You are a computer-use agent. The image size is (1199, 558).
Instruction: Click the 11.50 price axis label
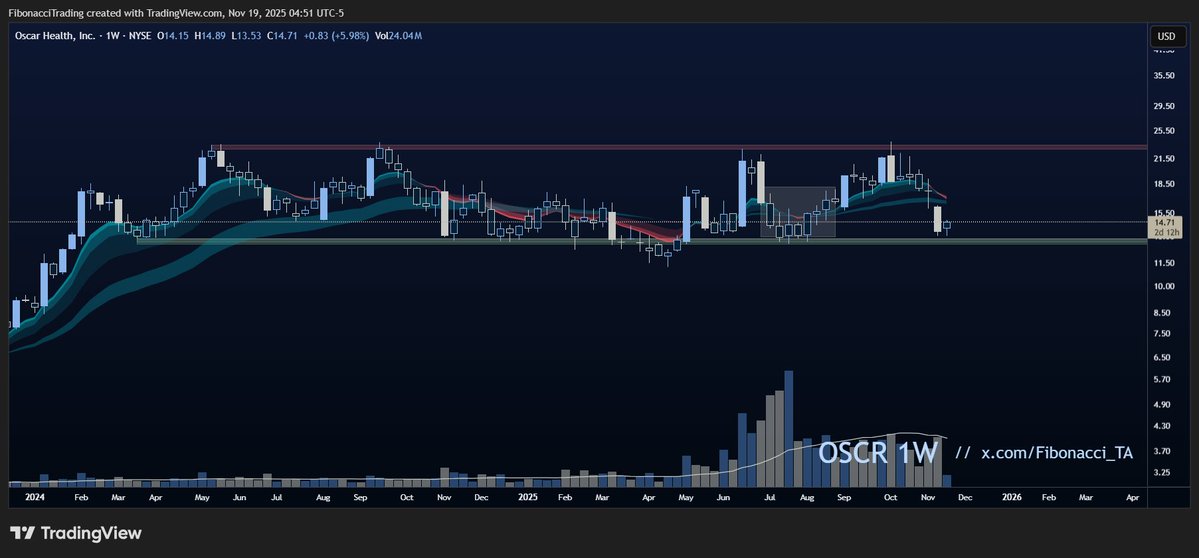coord(1165,263)
